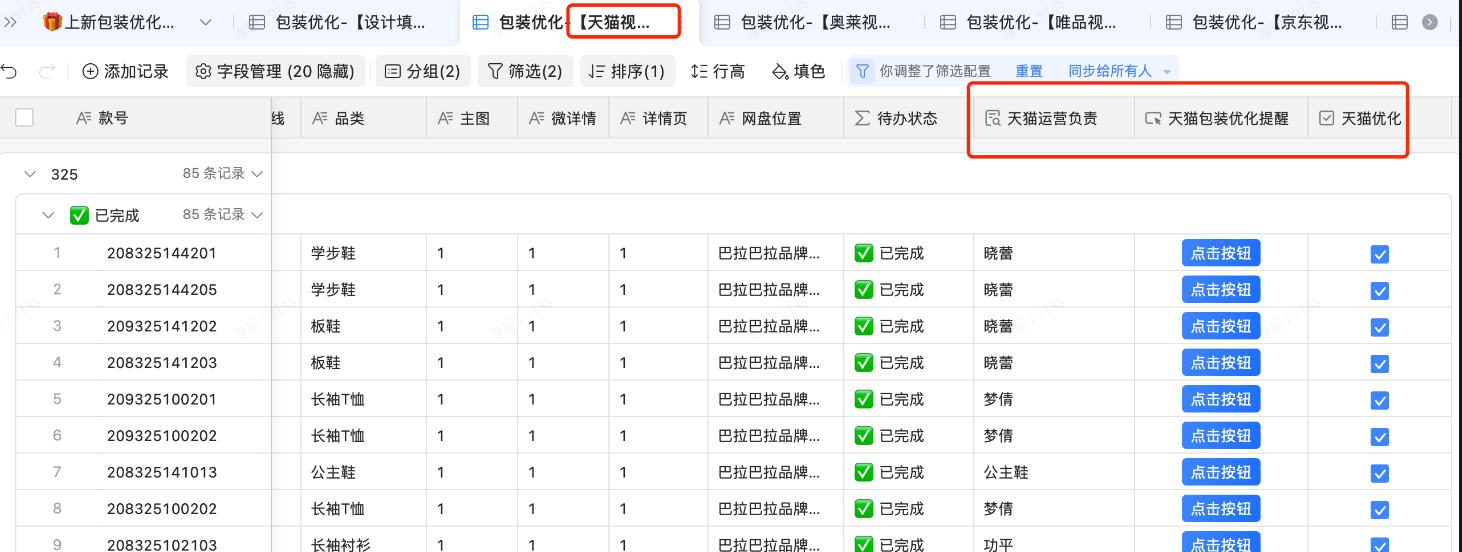The image size is (1462, 552).
Task: Click 添加记录 to add a record
Action: coord(125,72)
